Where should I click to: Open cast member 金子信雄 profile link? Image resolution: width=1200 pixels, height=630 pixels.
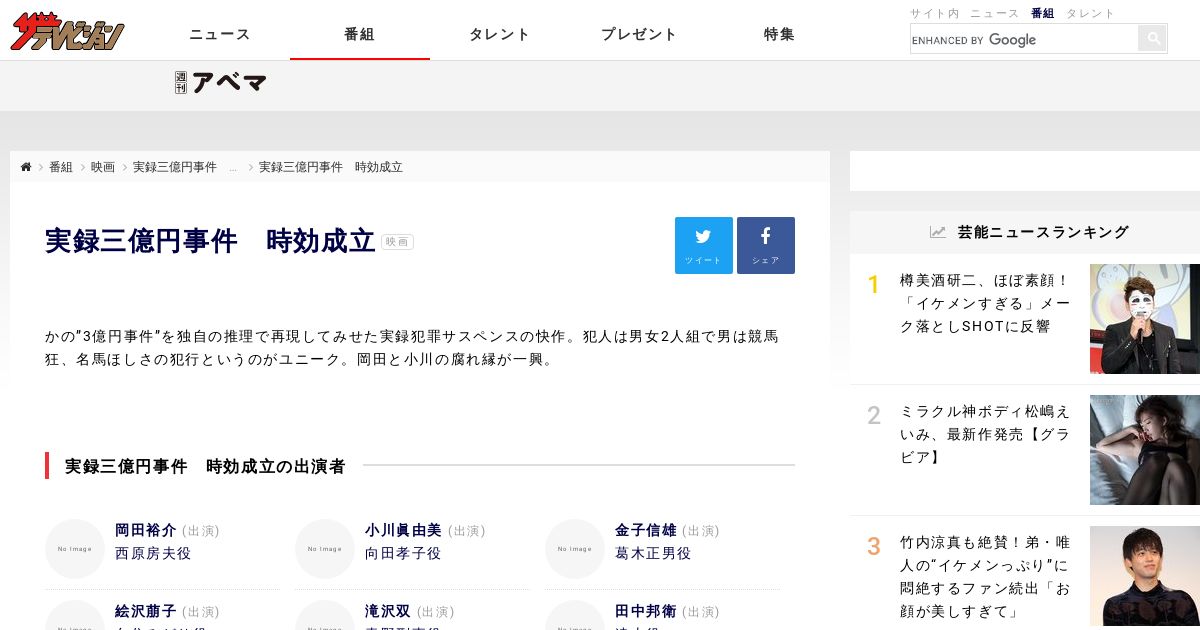646,530
